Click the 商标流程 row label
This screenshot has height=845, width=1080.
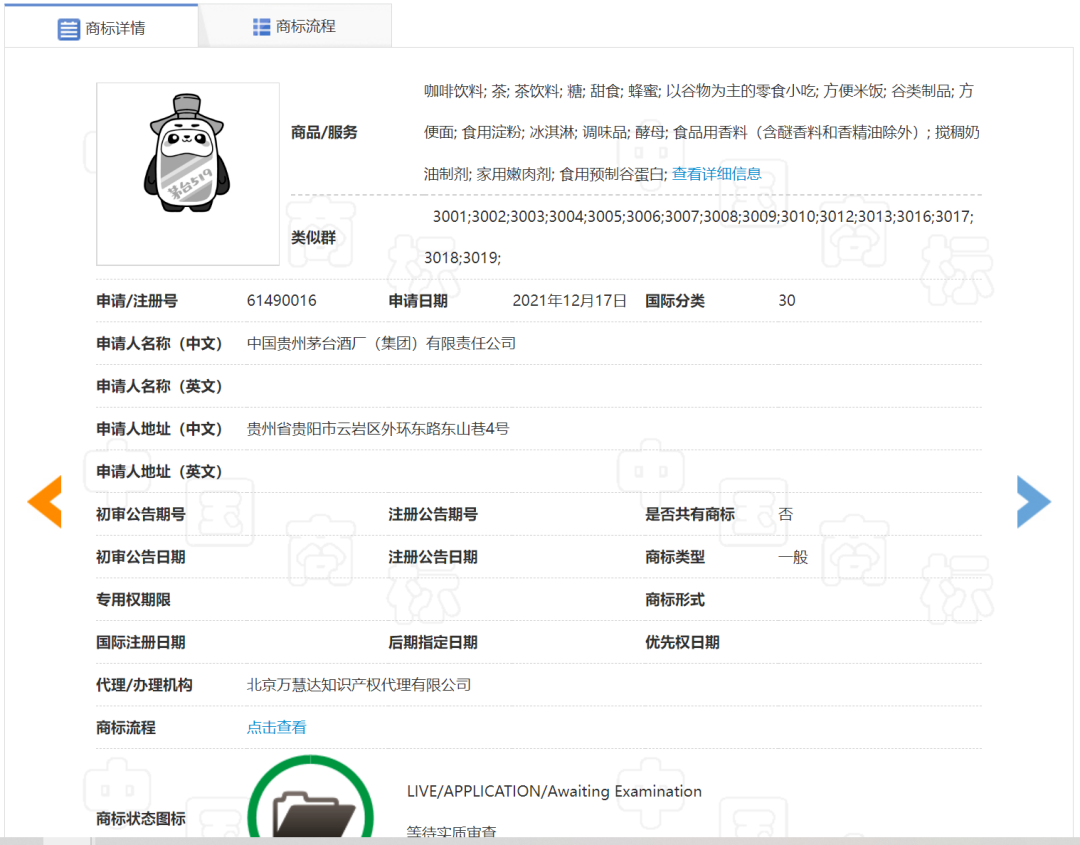tap(126, 728)
